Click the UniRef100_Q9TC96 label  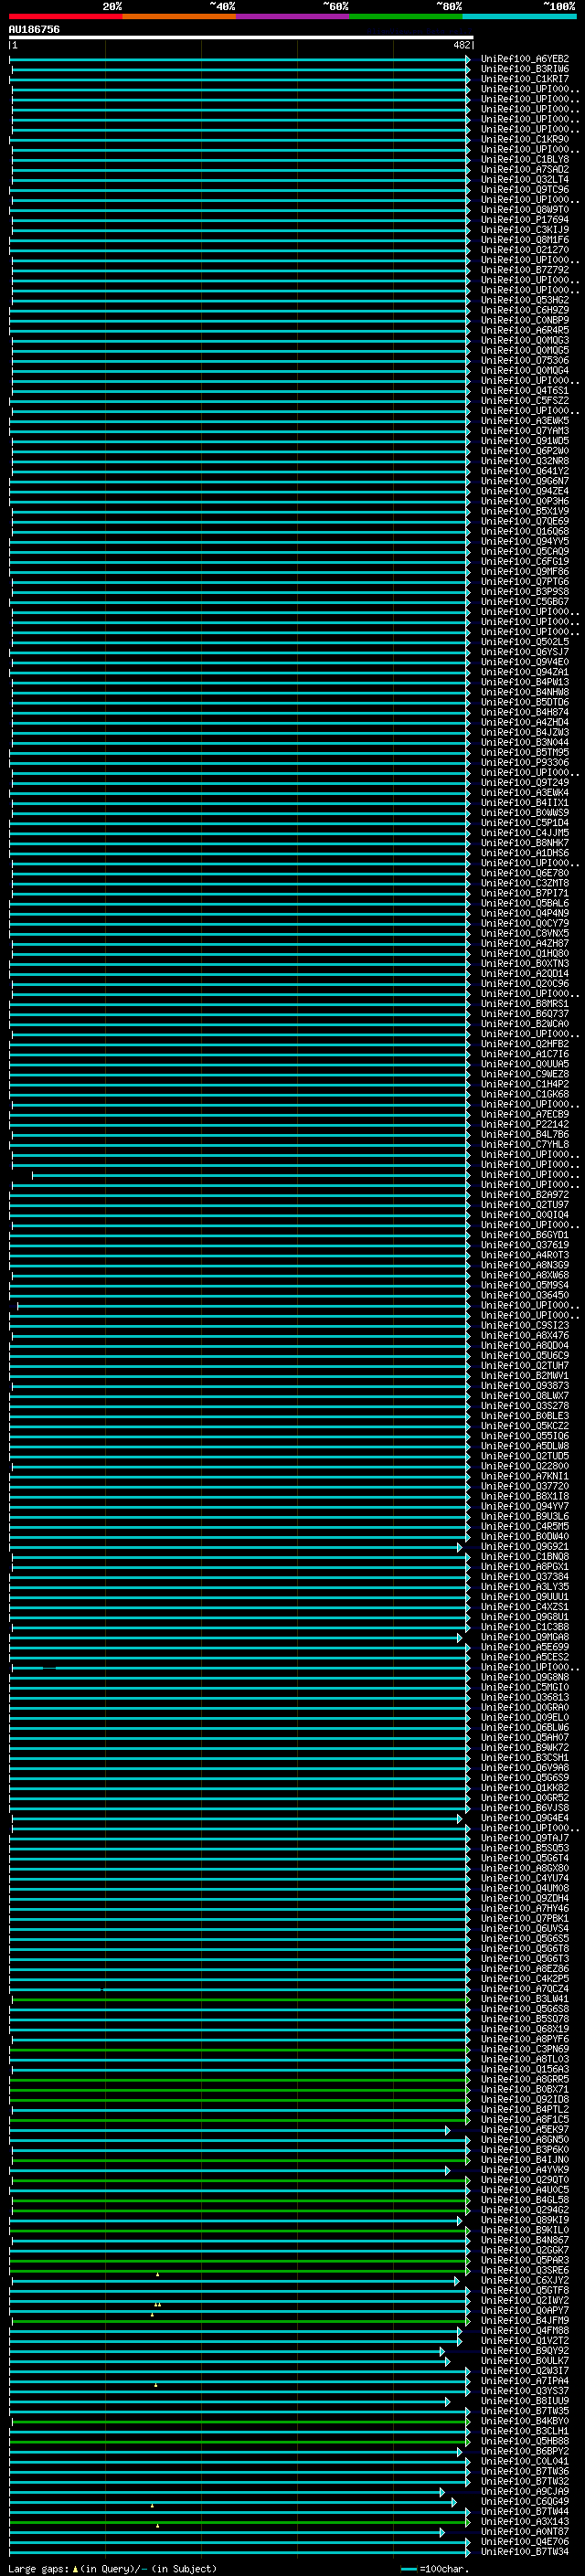(x=525, y=190)
